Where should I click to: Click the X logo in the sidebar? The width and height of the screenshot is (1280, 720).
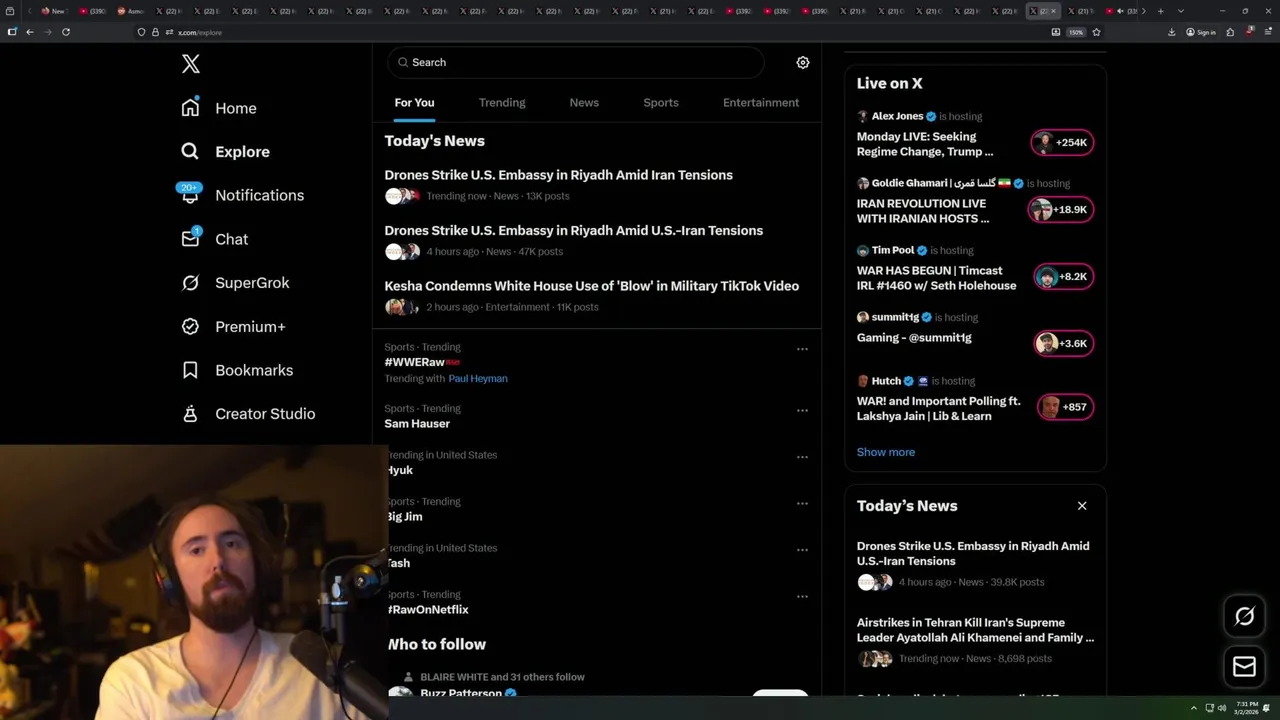[x=191, y=64]
